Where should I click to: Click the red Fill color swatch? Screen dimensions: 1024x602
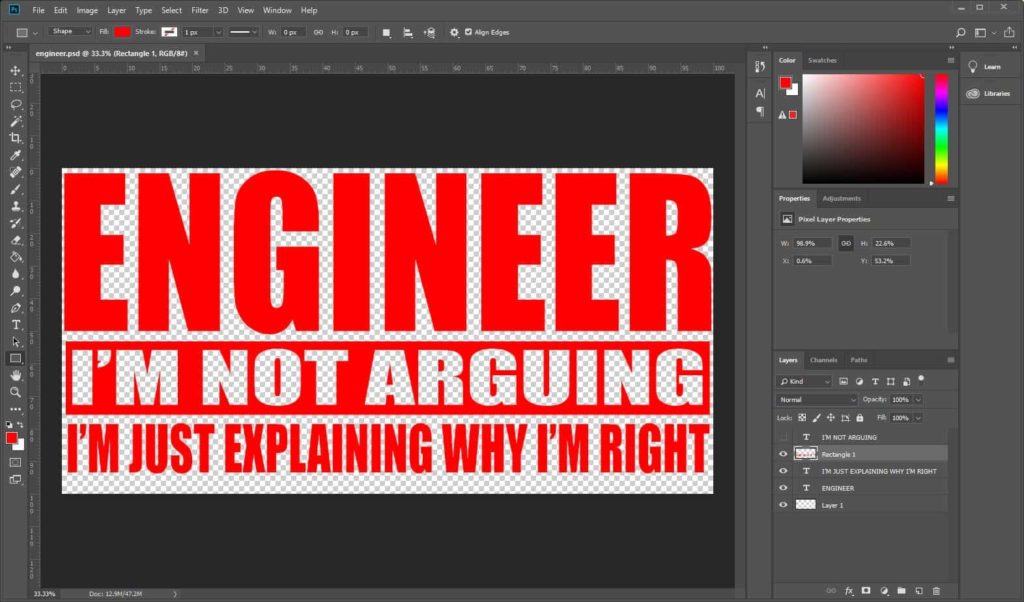point(122,32)
